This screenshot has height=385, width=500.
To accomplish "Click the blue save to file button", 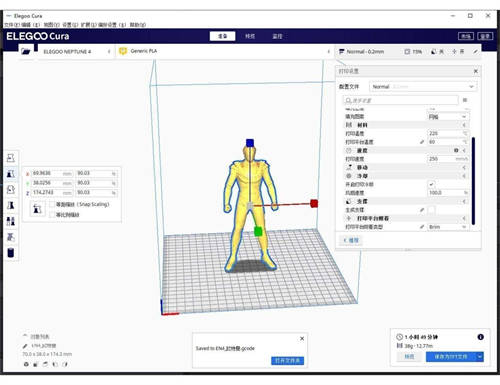I will tap(451, 357).
